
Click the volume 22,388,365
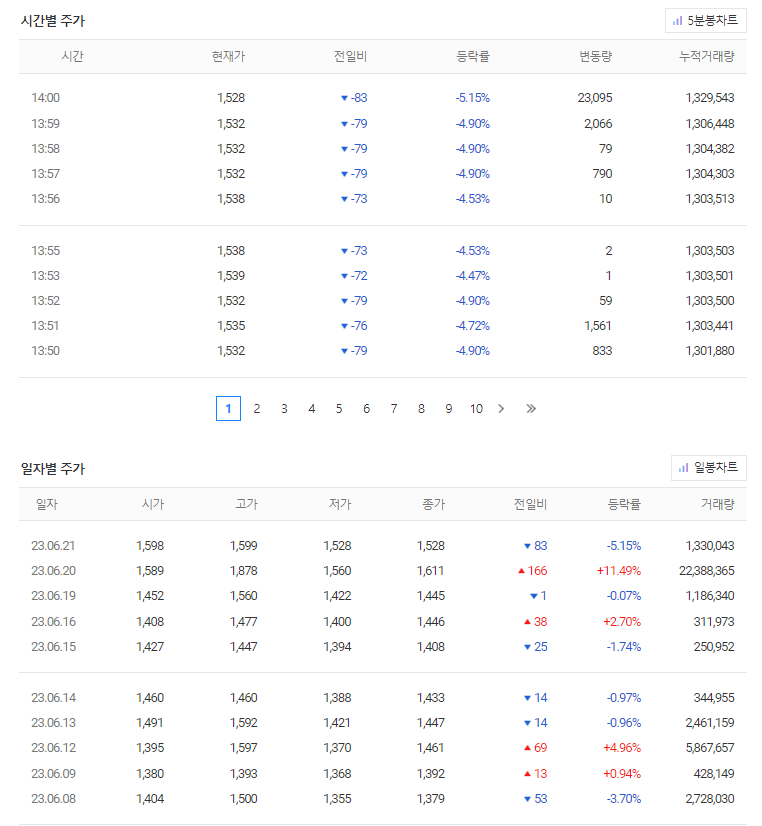pos(707,571)
